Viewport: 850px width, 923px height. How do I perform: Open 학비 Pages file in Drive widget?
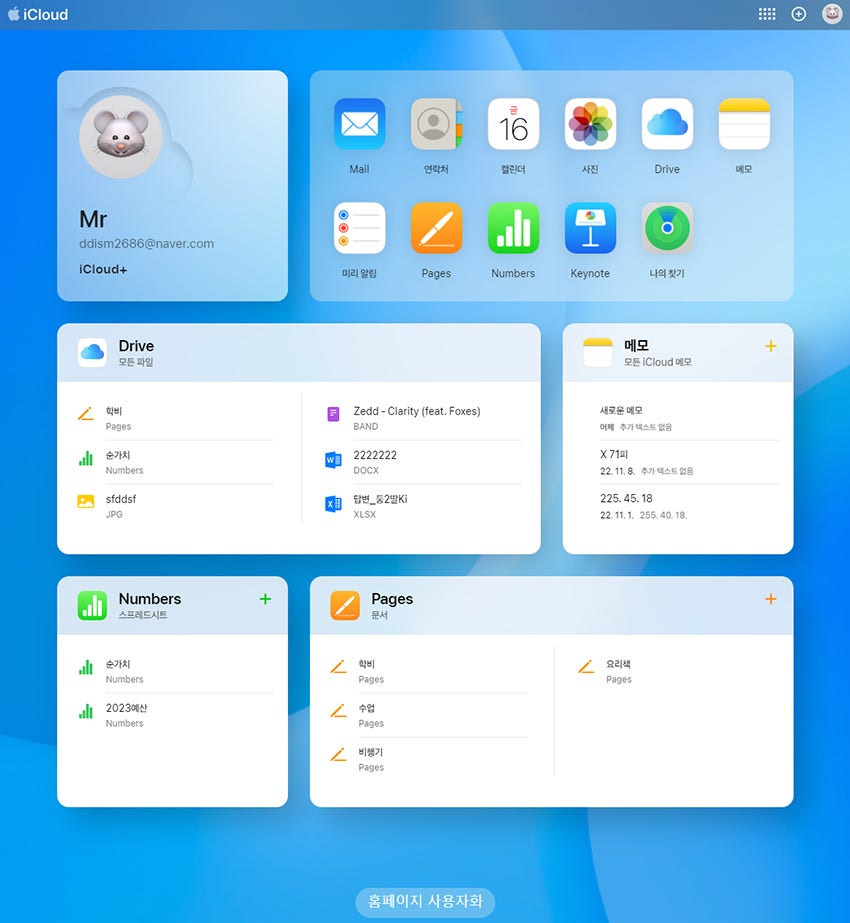click(x=175, y=419)
